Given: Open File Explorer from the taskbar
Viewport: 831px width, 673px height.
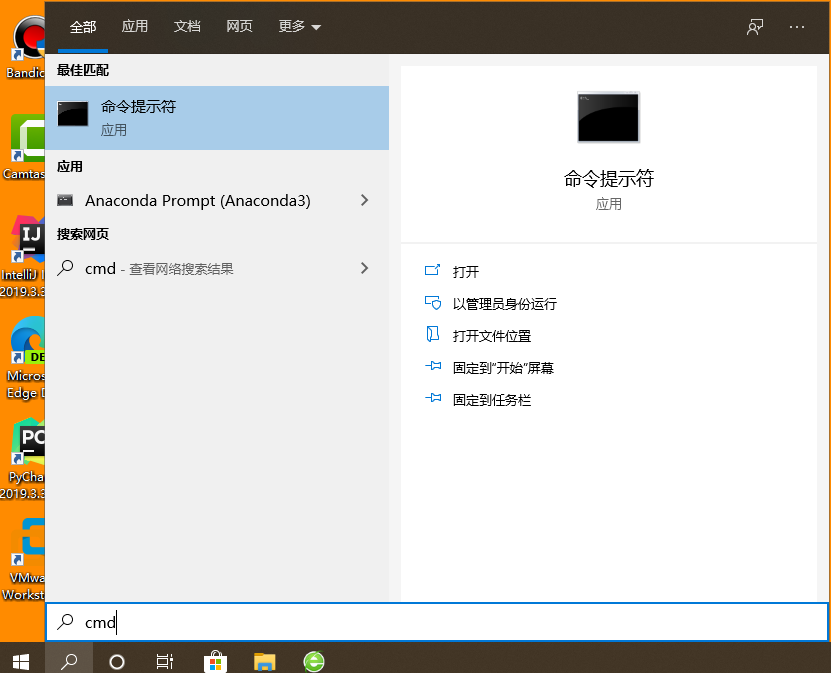Looking at the screenshot, I should pos(264,661).
